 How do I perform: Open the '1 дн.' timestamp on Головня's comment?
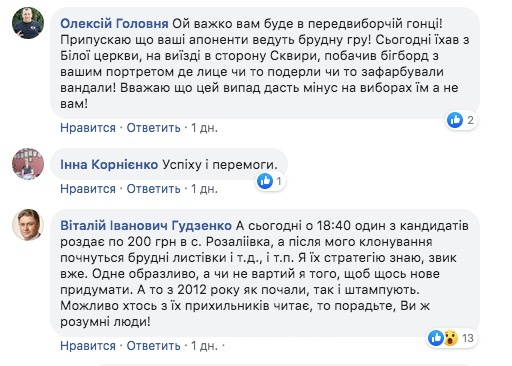click(x=204, y=128)
